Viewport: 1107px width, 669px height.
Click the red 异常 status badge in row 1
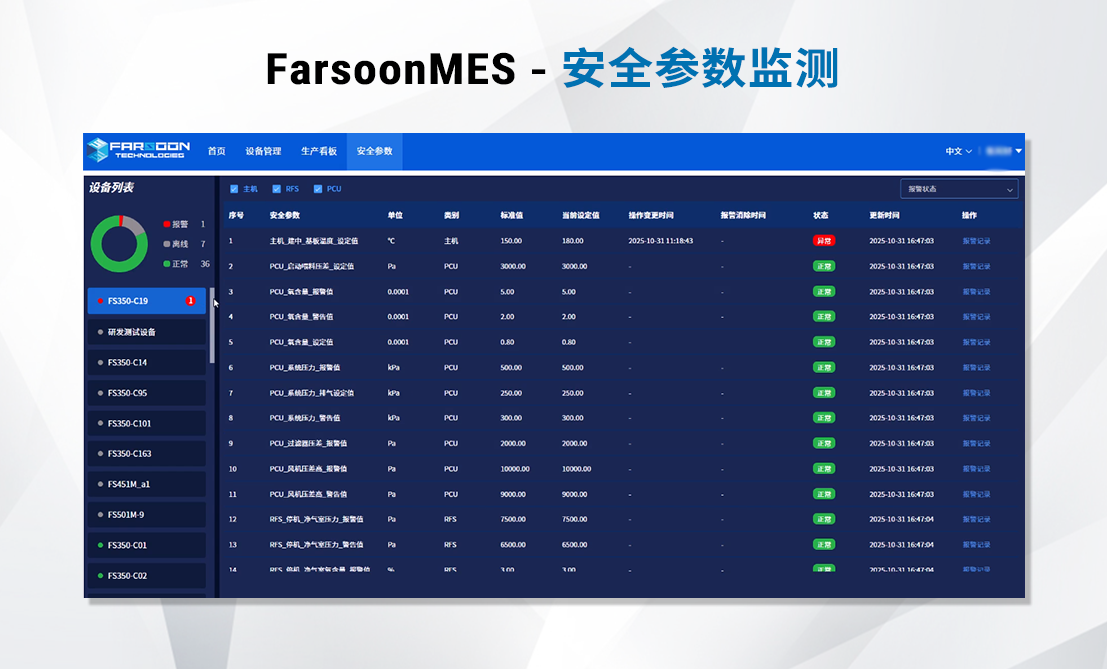pyautogui.click(x=823, y=241)
